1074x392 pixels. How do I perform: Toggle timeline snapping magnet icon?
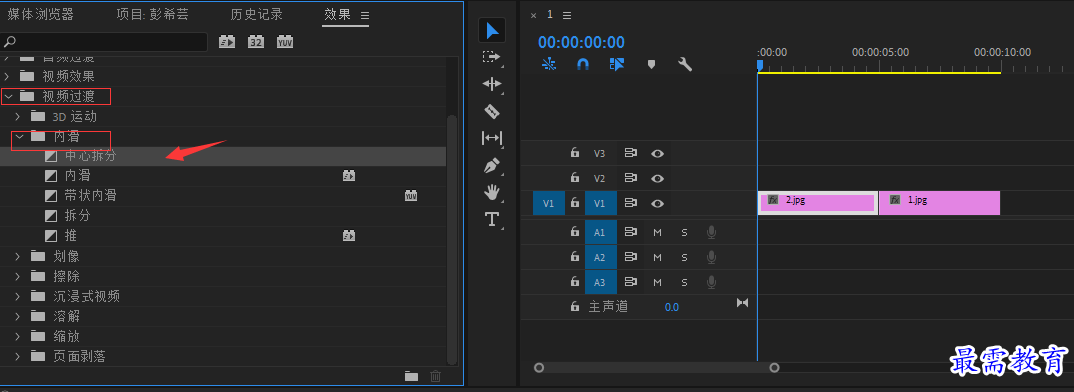click(583, 64)
